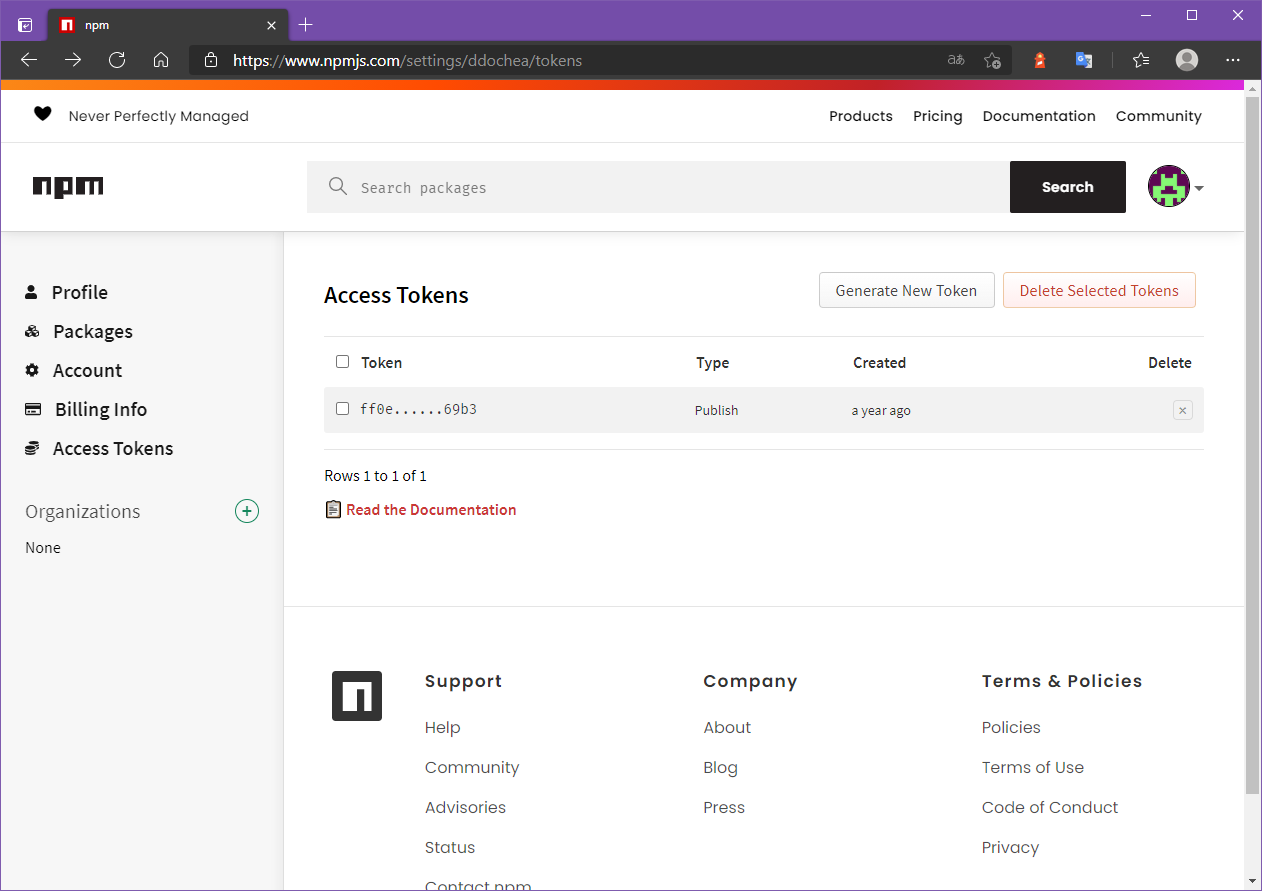Click the translate page icon
This screenshot has width=1262, height=891.
956,60
